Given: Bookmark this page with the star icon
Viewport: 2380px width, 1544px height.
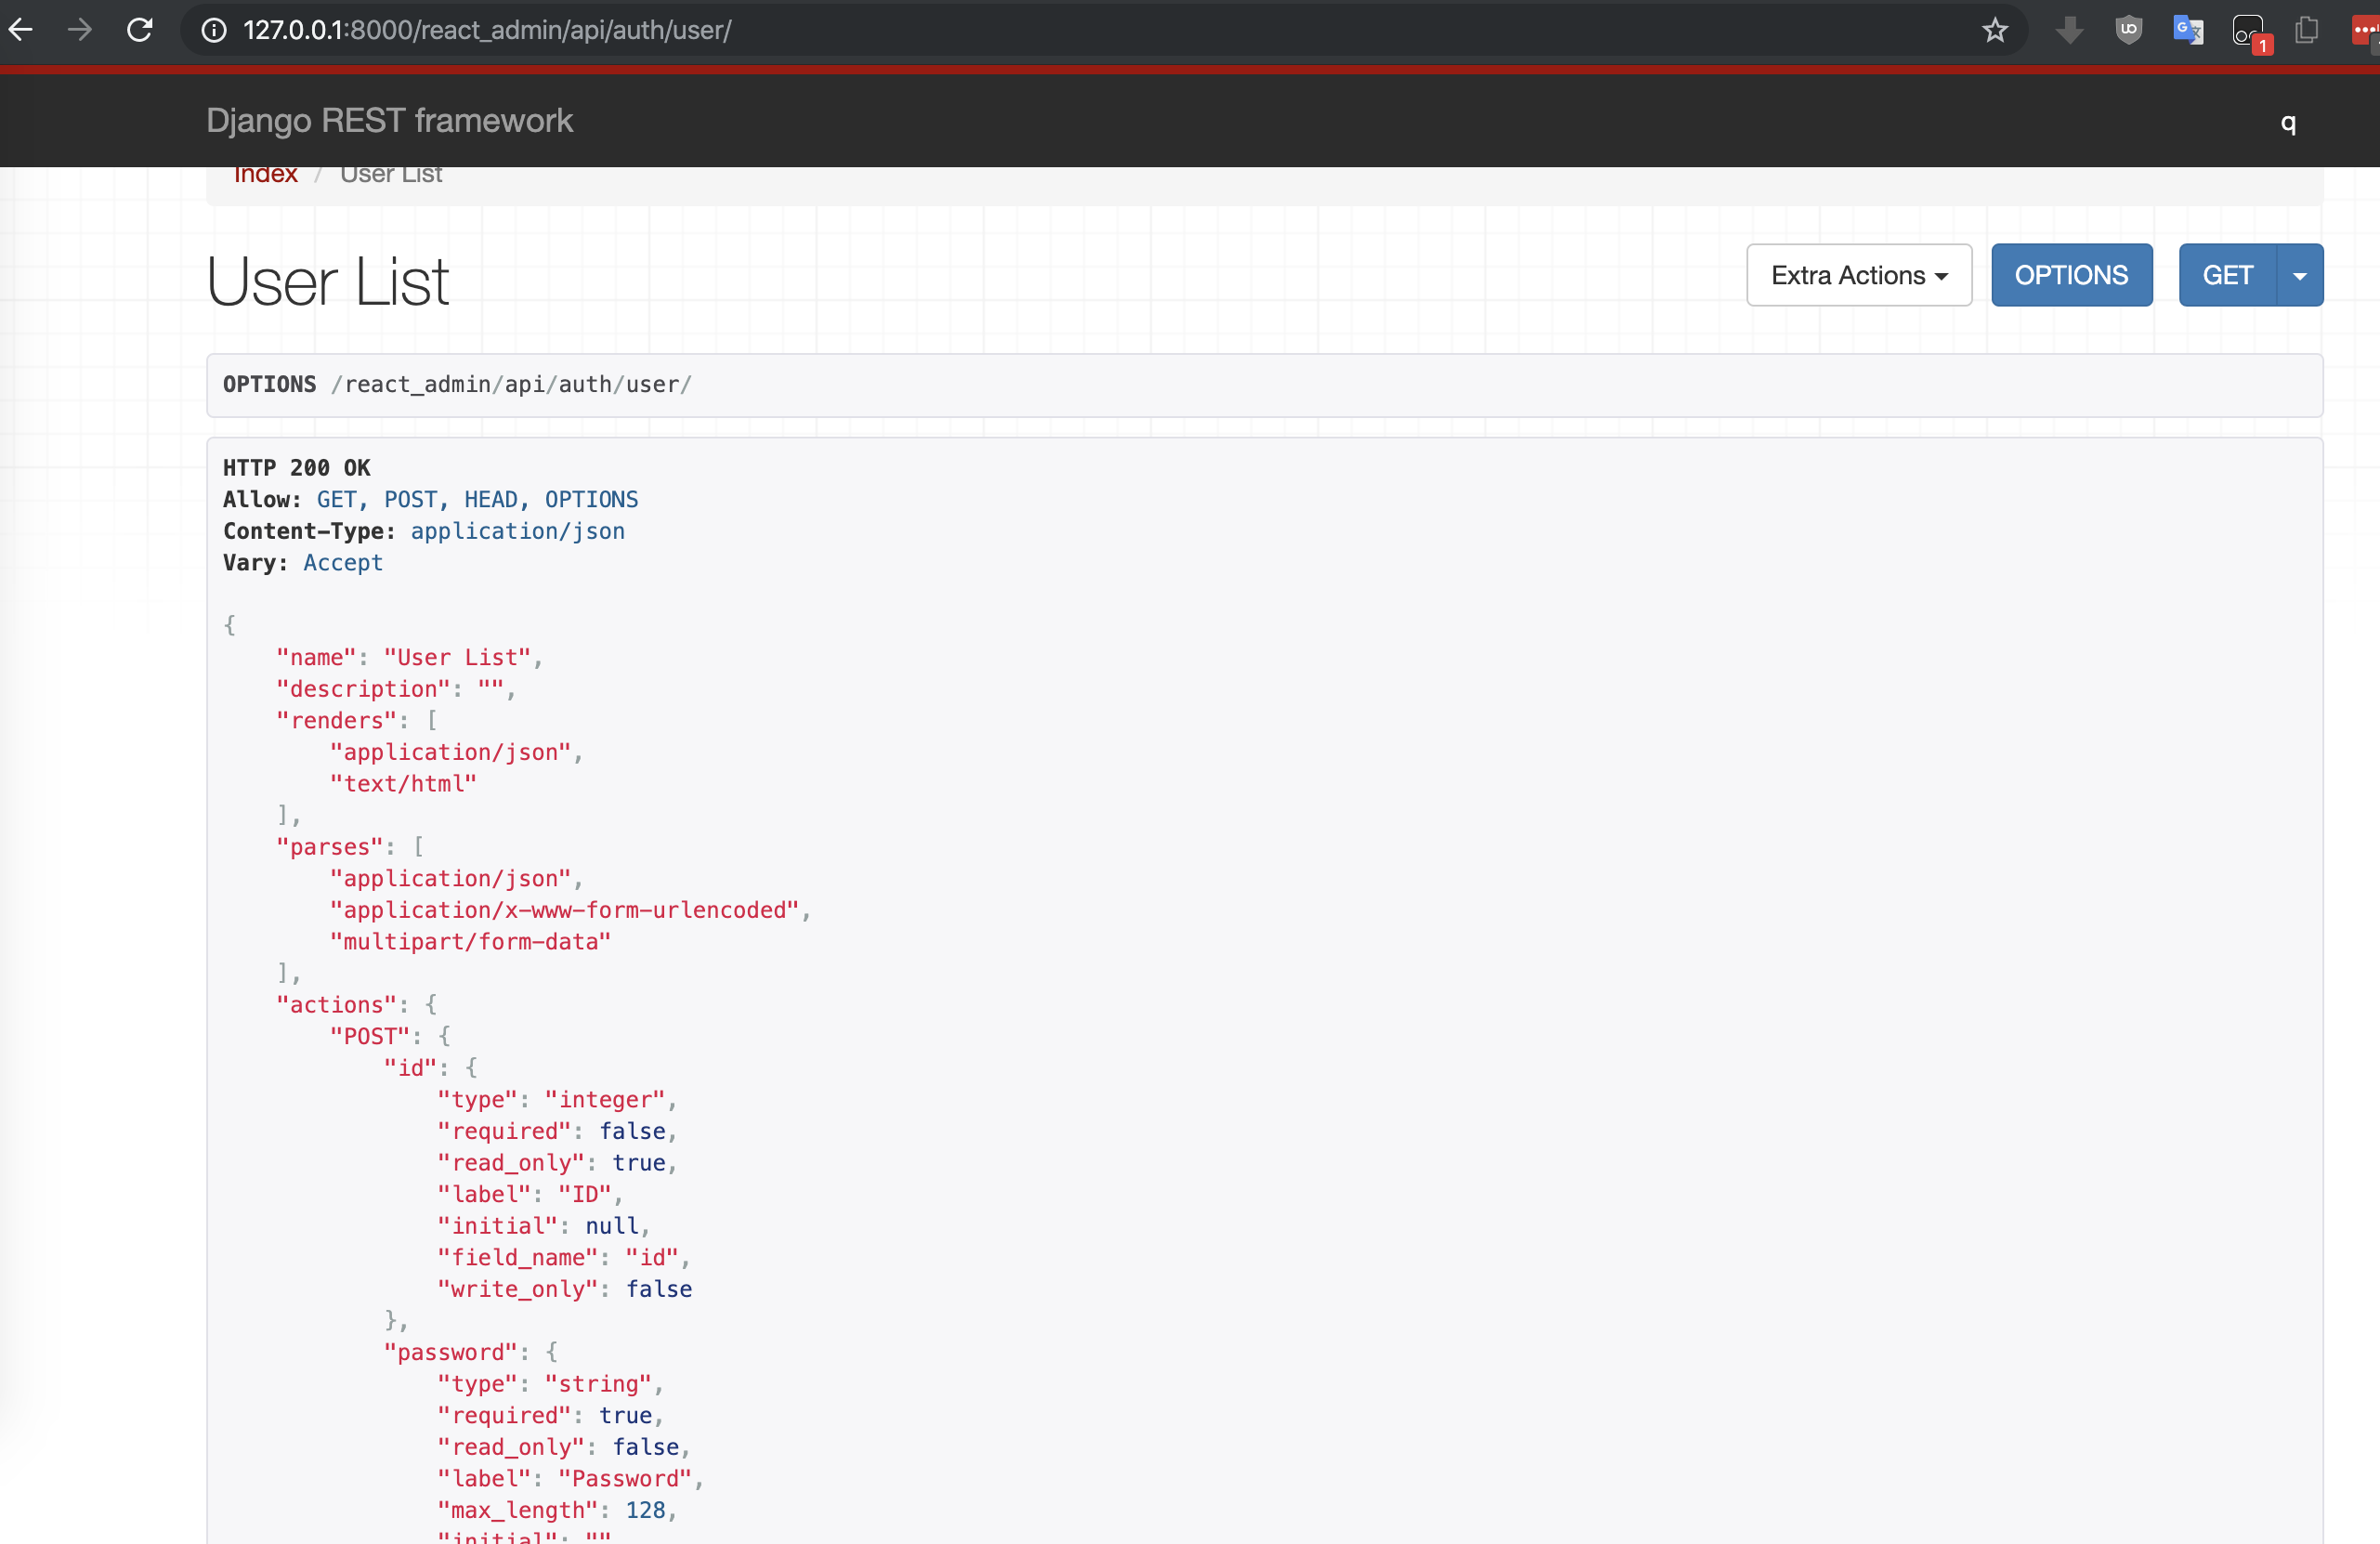Looking at the screenshot, I should [x=1994, y=30].
